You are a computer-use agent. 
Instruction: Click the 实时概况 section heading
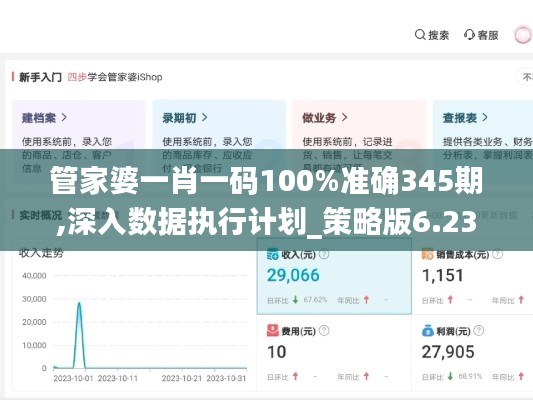click(40, 215)
